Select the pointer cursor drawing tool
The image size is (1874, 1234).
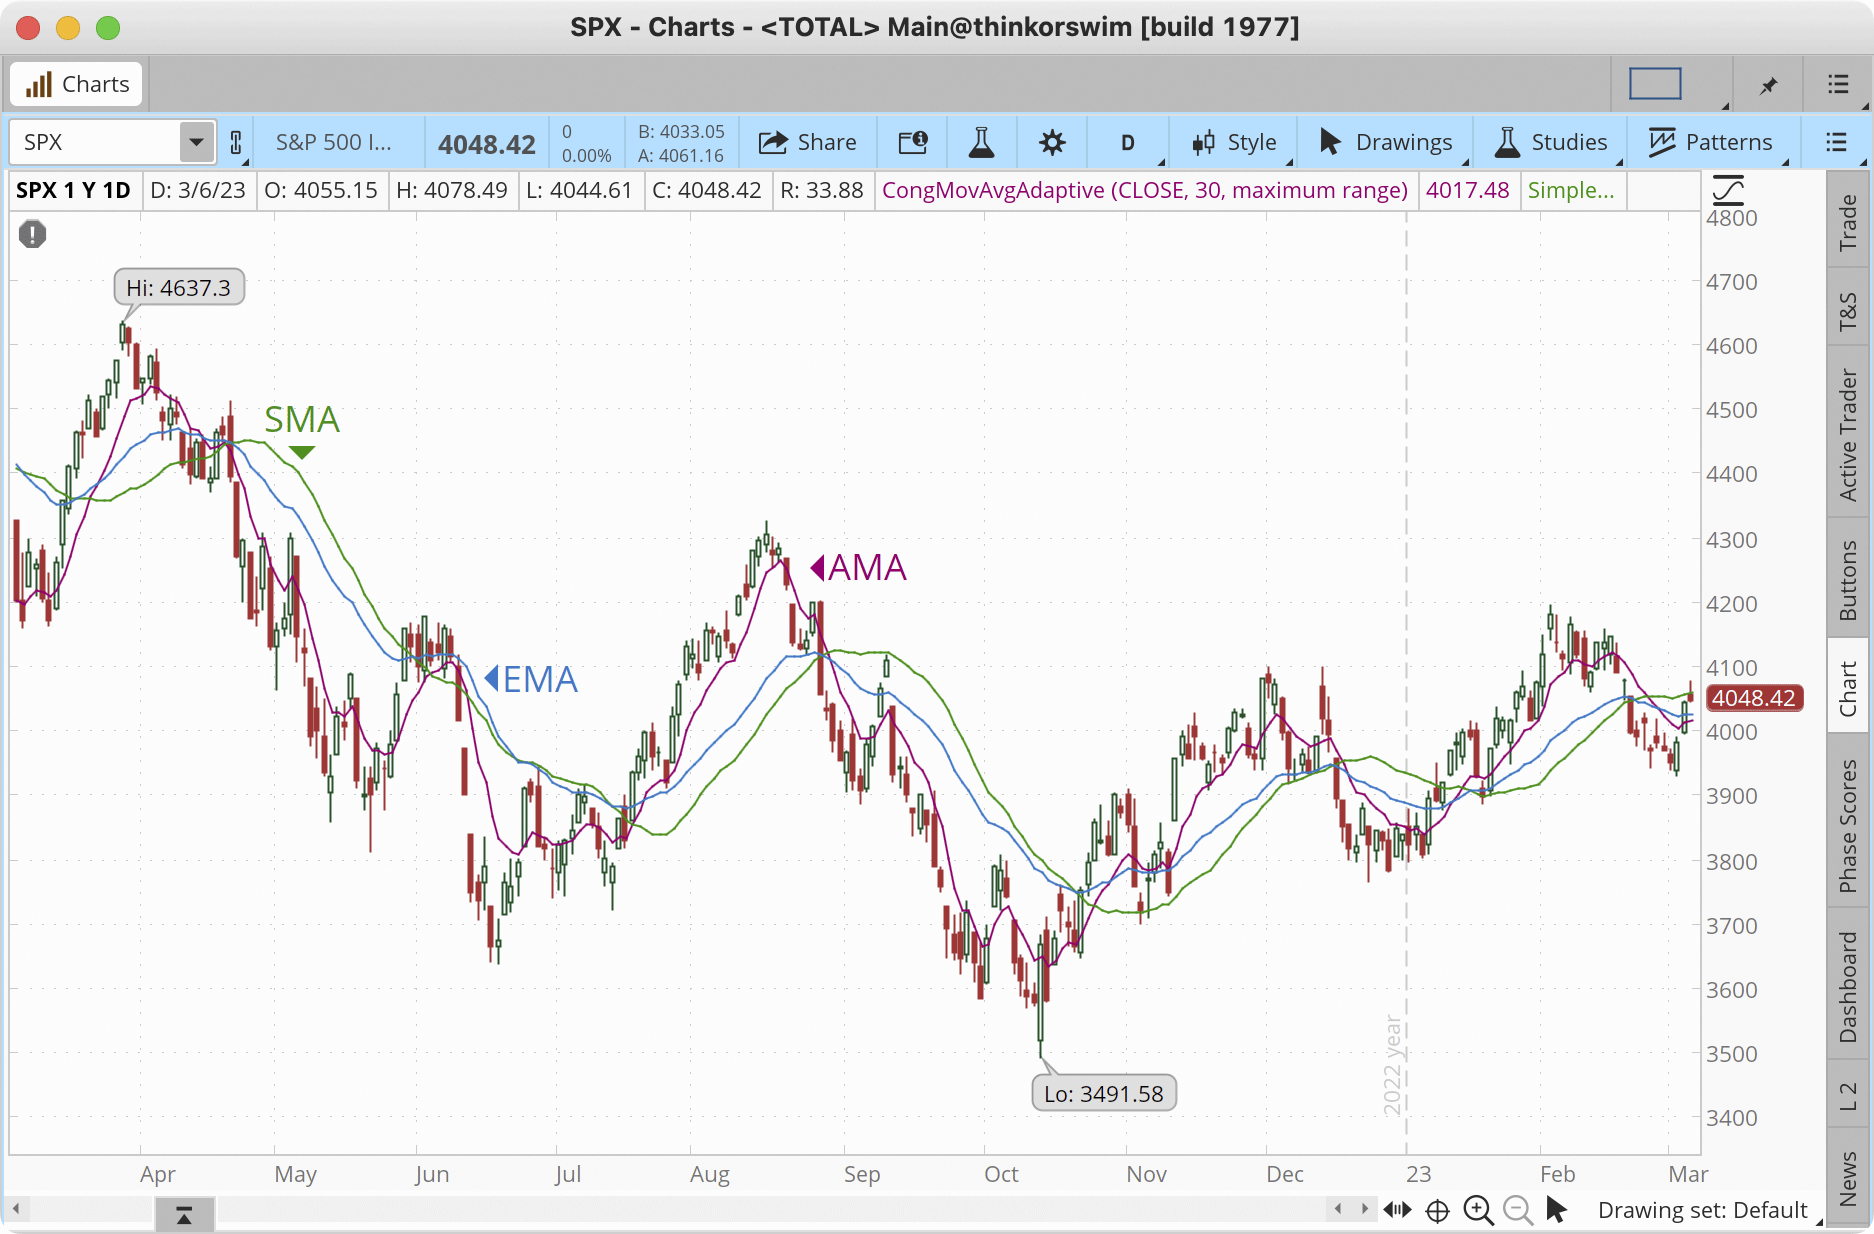click(x=1556, y=1210)
